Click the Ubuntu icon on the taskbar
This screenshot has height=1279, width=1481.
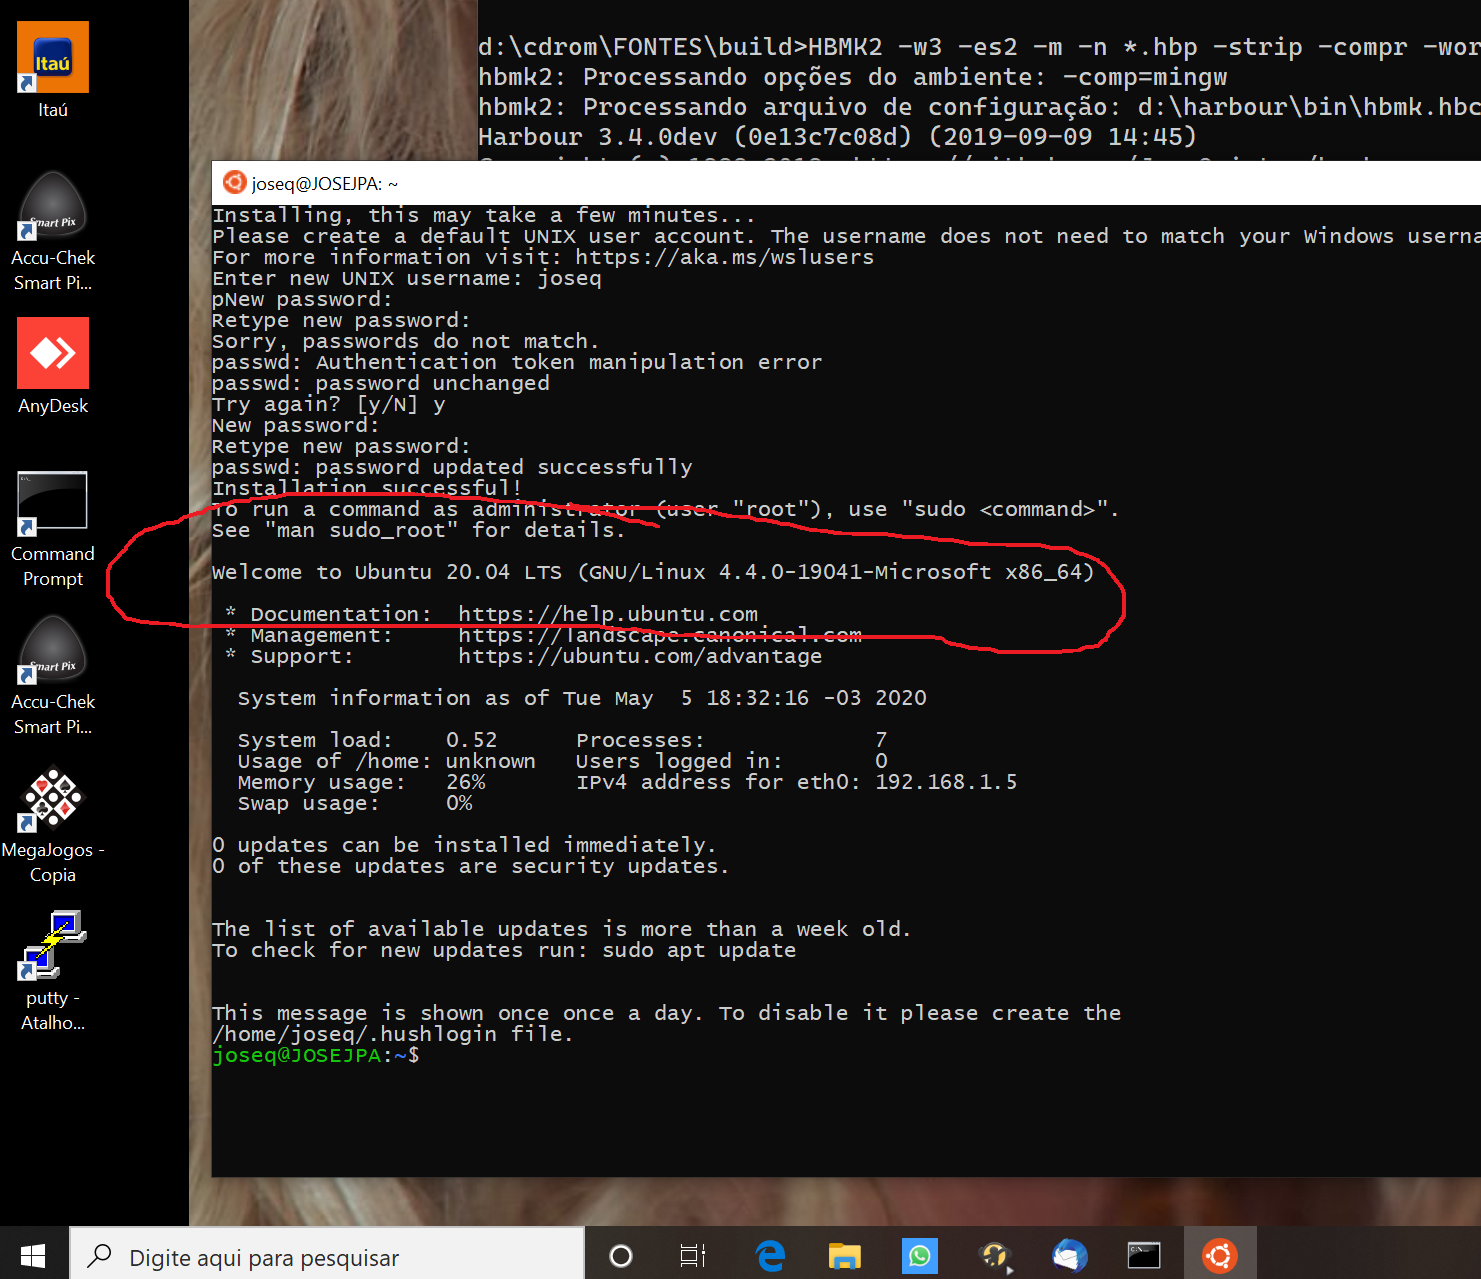point(1220,1255)
